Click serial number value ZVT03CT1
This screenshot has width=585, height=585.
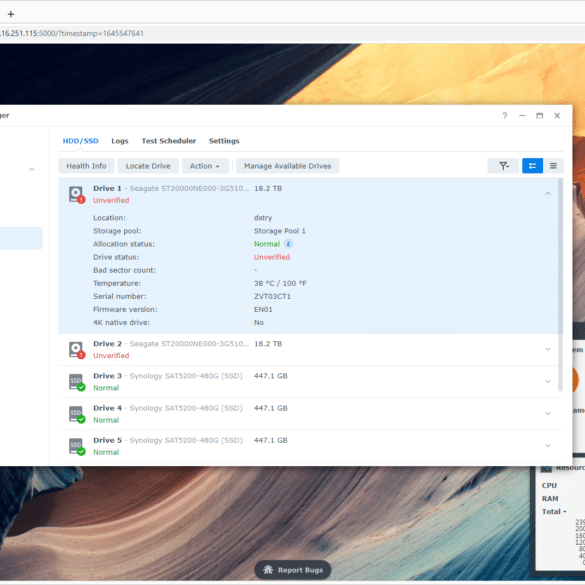click(x=272, y=296)
